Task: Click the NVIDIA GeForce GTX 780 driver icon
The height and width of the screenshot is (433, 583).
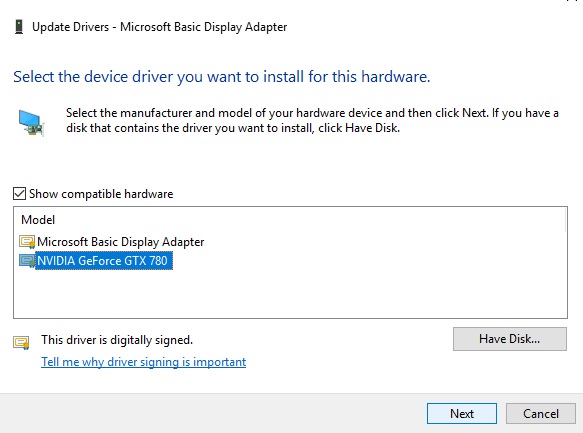Action: pyautogui.click(x=27, y=261)
